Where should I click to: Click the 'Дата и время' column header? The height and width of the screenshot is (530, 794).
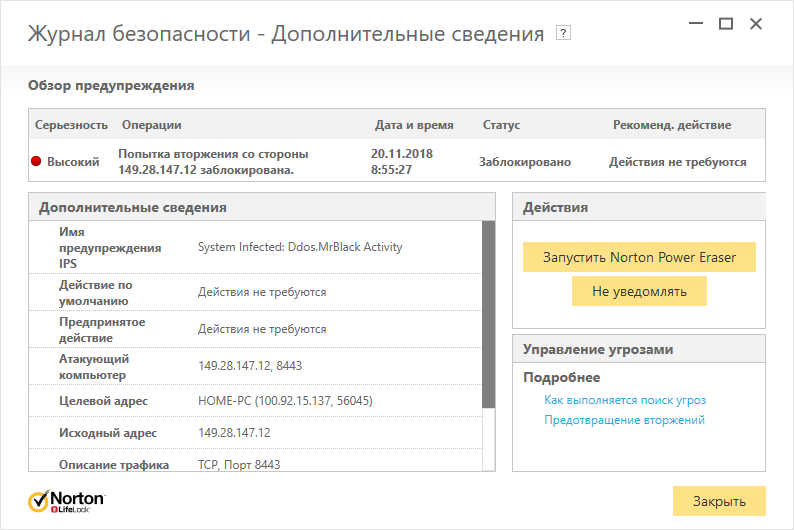(x=414, y=125)
